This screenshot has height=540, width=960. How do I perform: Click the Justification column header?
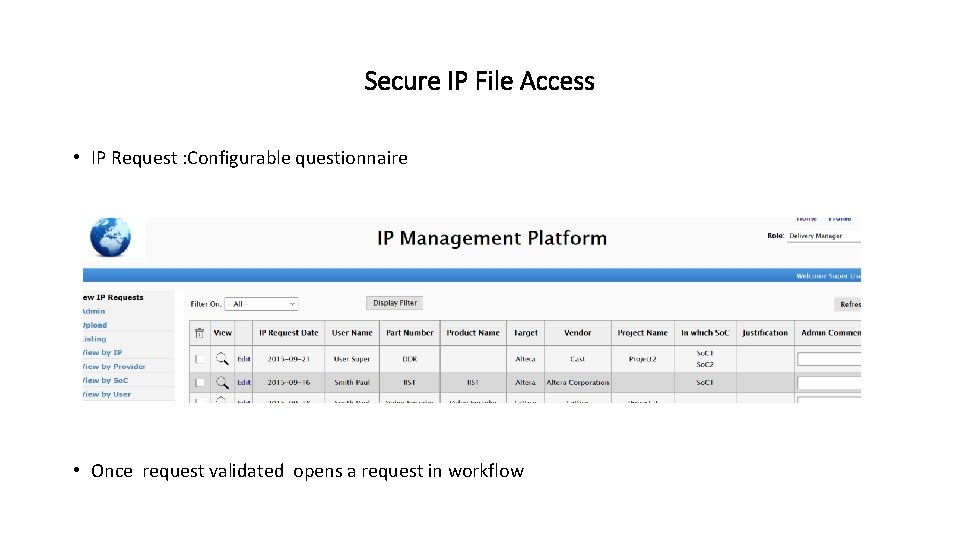(765, 333)
